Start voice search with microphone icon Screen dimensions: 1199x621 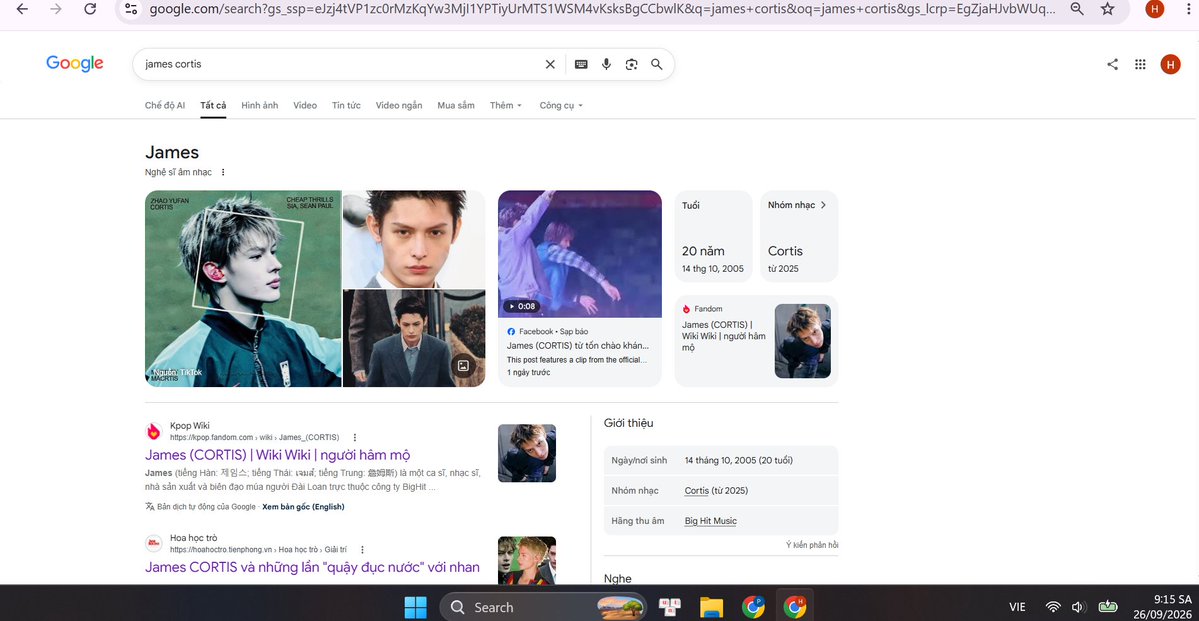(x=606, y=64)
